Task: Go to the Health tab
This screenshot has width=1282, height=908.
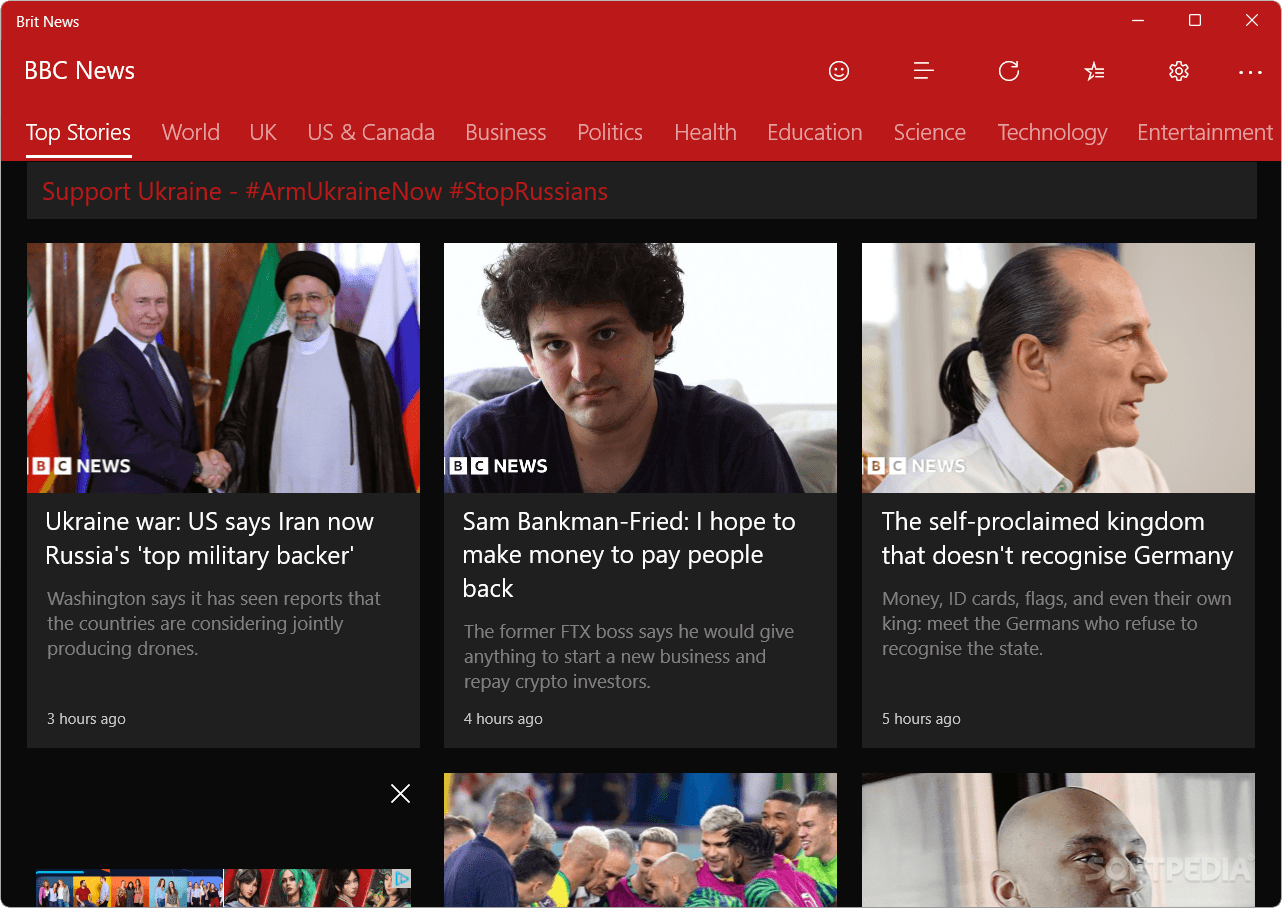Action: [x=705, y=133]
